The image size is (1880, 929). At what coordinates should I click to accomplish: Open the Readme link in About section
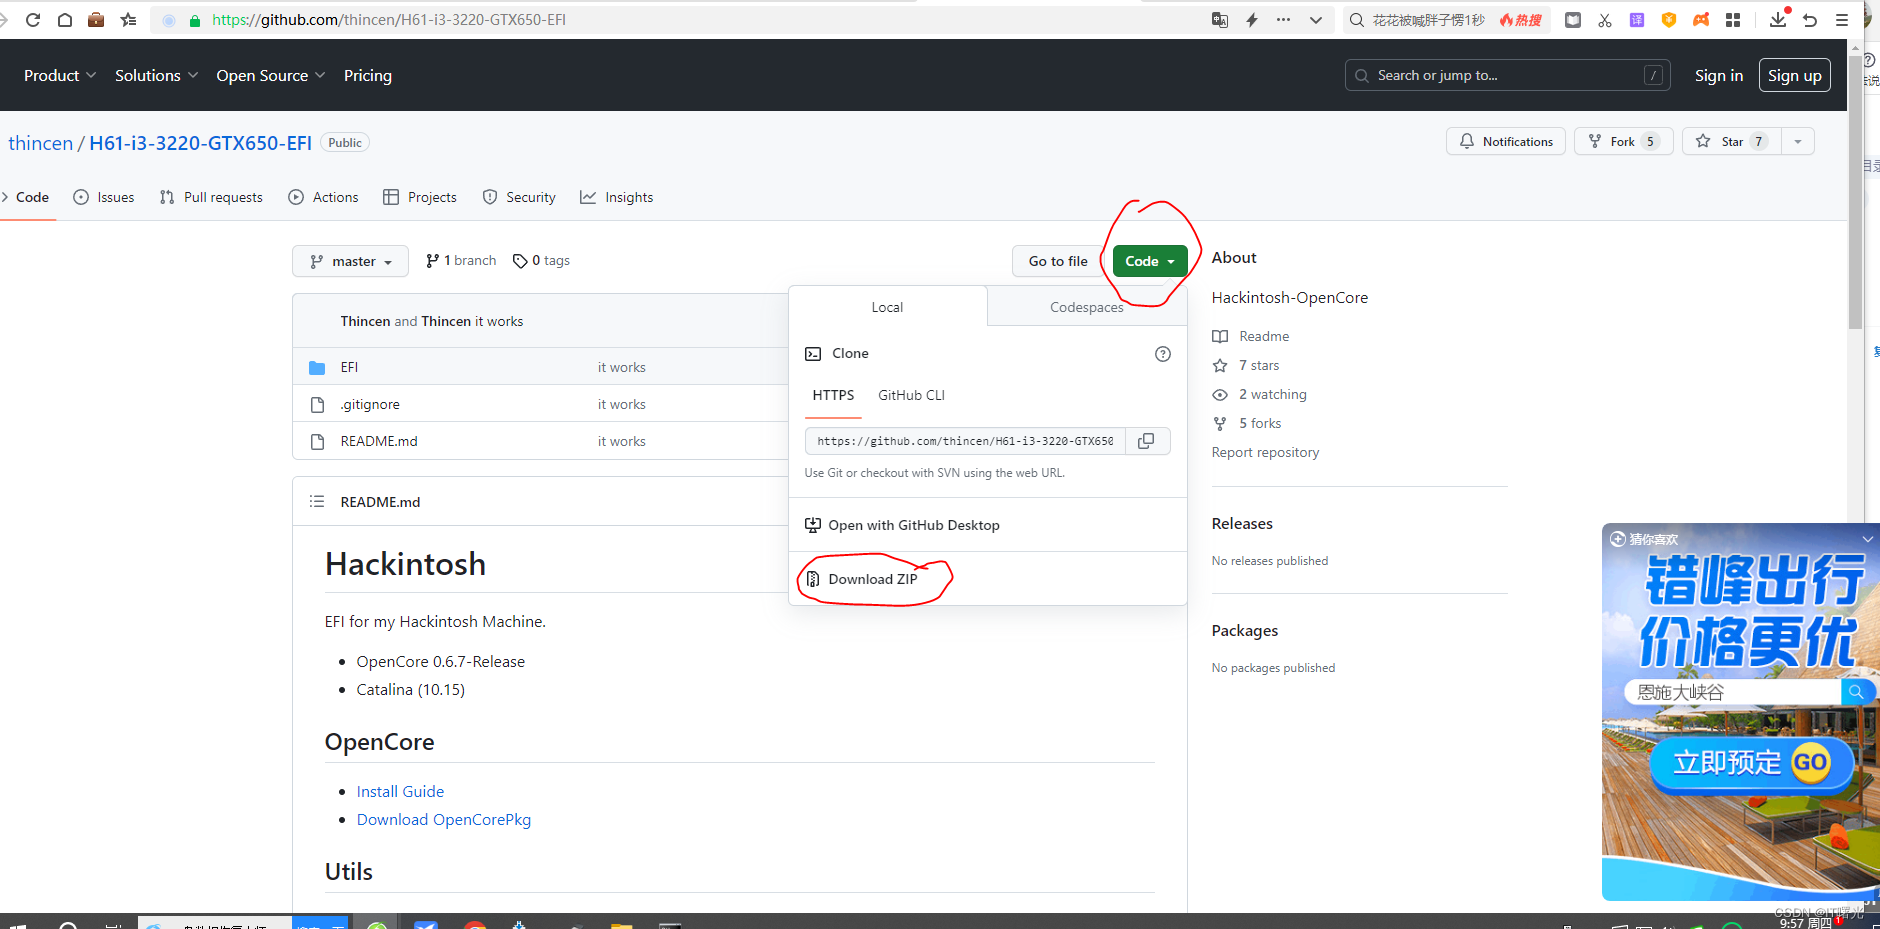pos(1251,336)
